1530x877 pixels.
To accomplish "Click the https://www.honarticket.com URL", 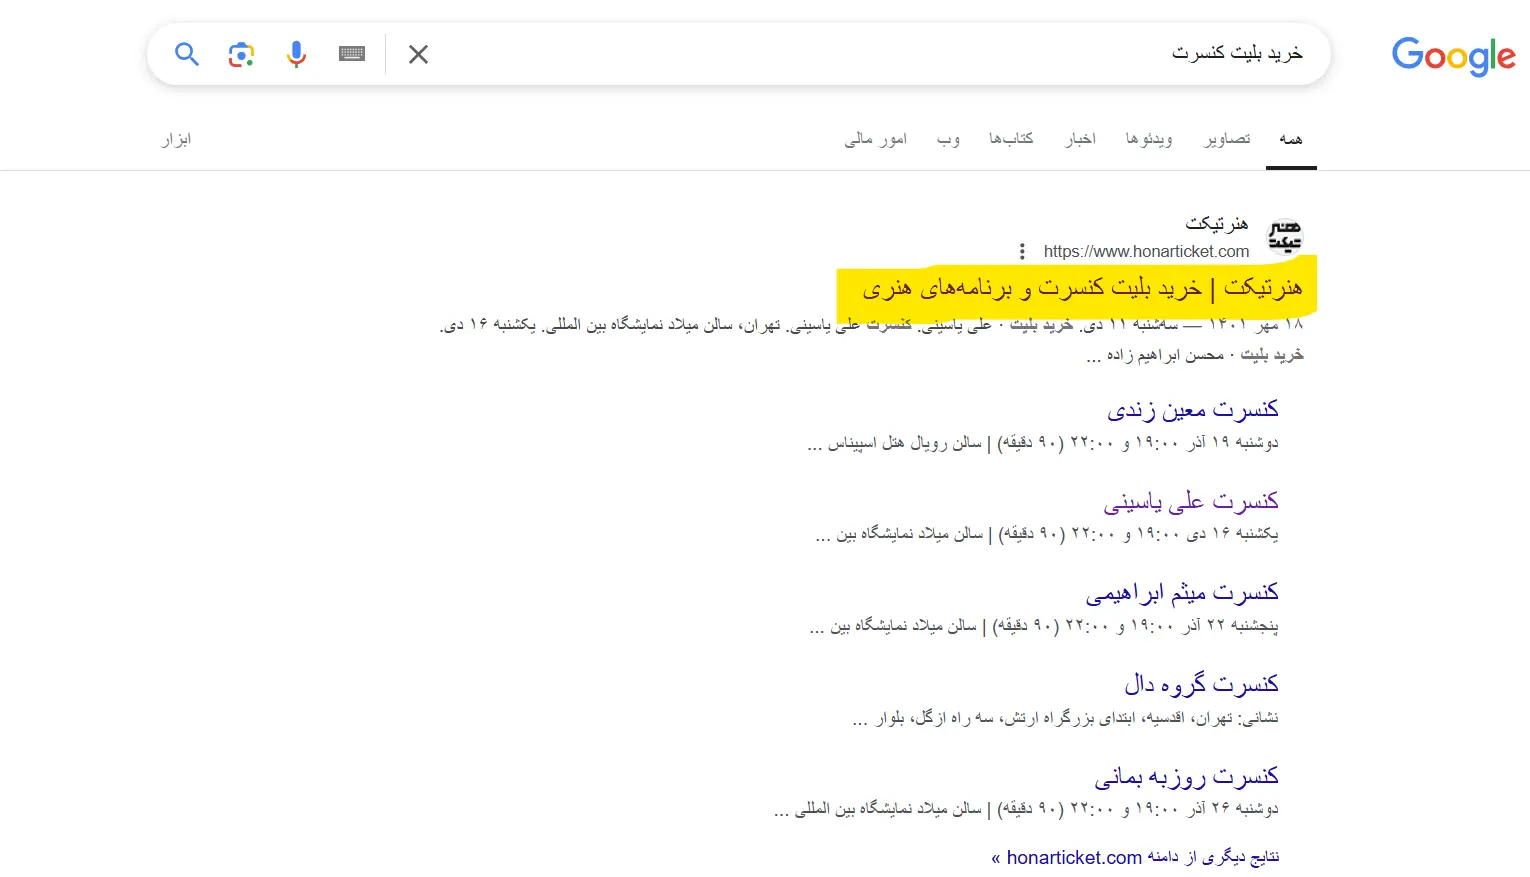I will pos(1146,251).
